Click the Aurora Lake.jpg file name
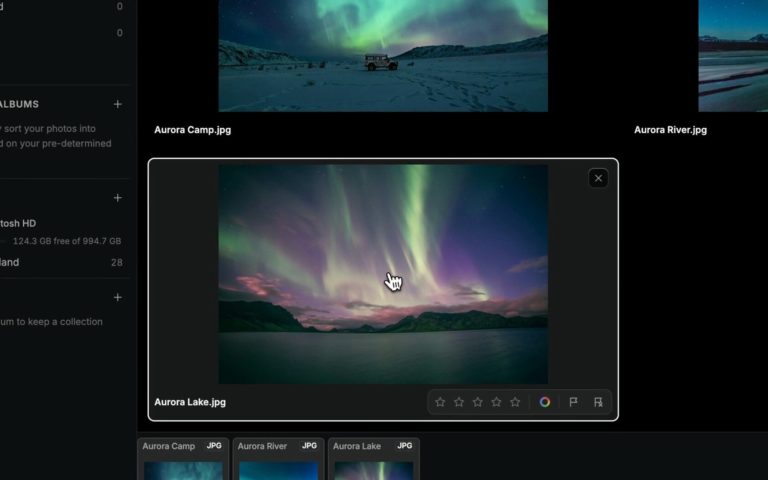Image resolution: width=768 pixels, height=480 pixels. pos(190,402)
